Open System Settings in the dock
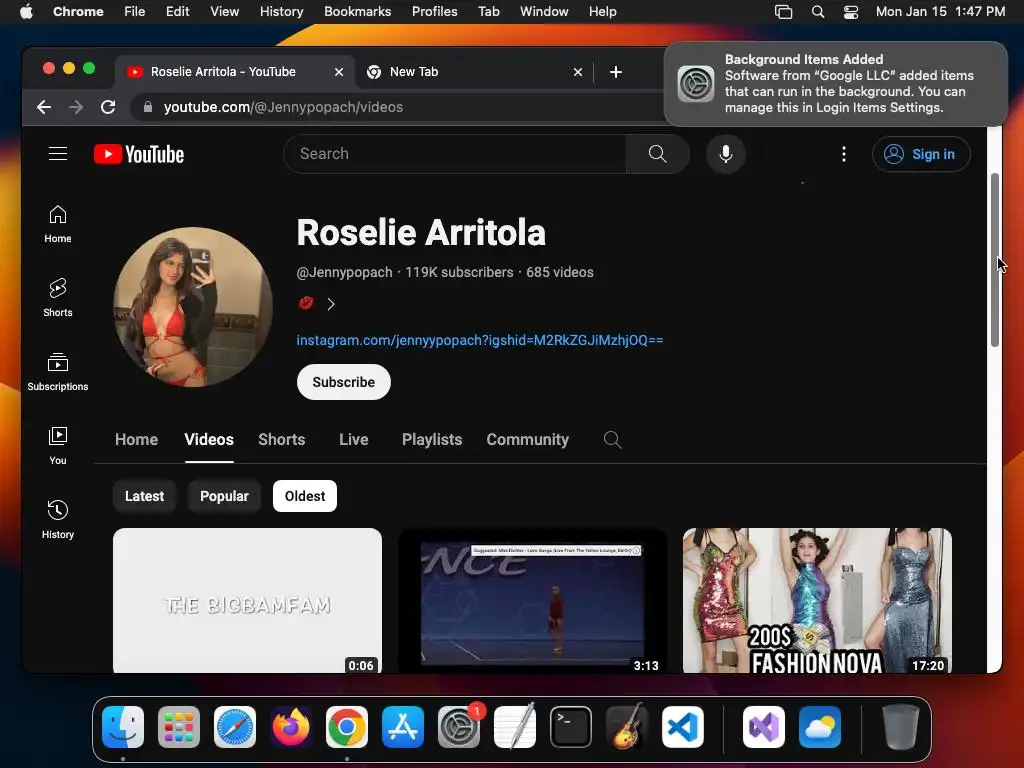 tap(459, 727)
